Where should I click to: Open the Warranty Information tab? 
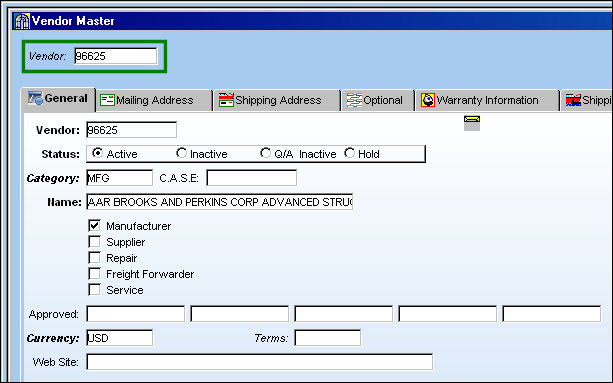point(487,100)
